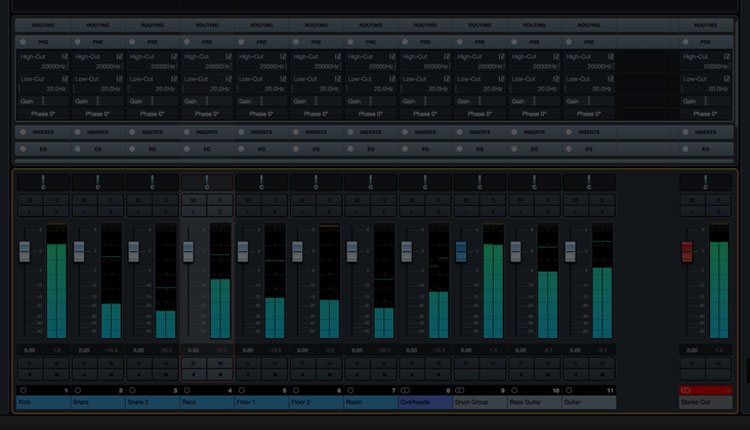750x430 pixels.
Task: Click the Snare channel volume fader handle
Action: pos(79,252)
